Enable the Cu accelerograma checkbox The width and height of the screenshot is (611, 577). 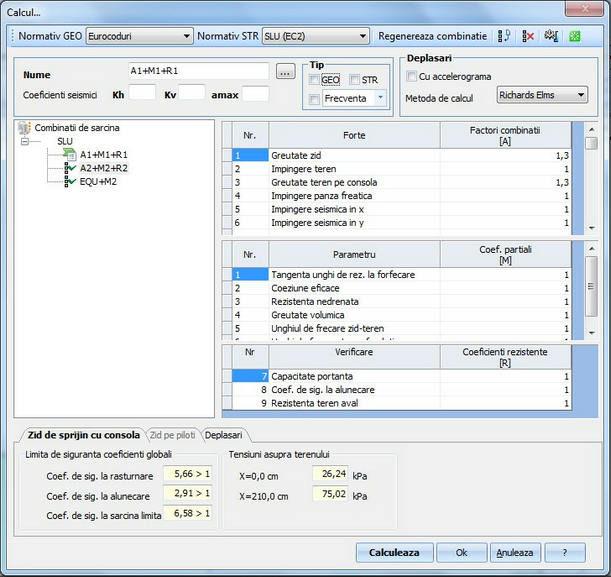click(x=411, y=76)
